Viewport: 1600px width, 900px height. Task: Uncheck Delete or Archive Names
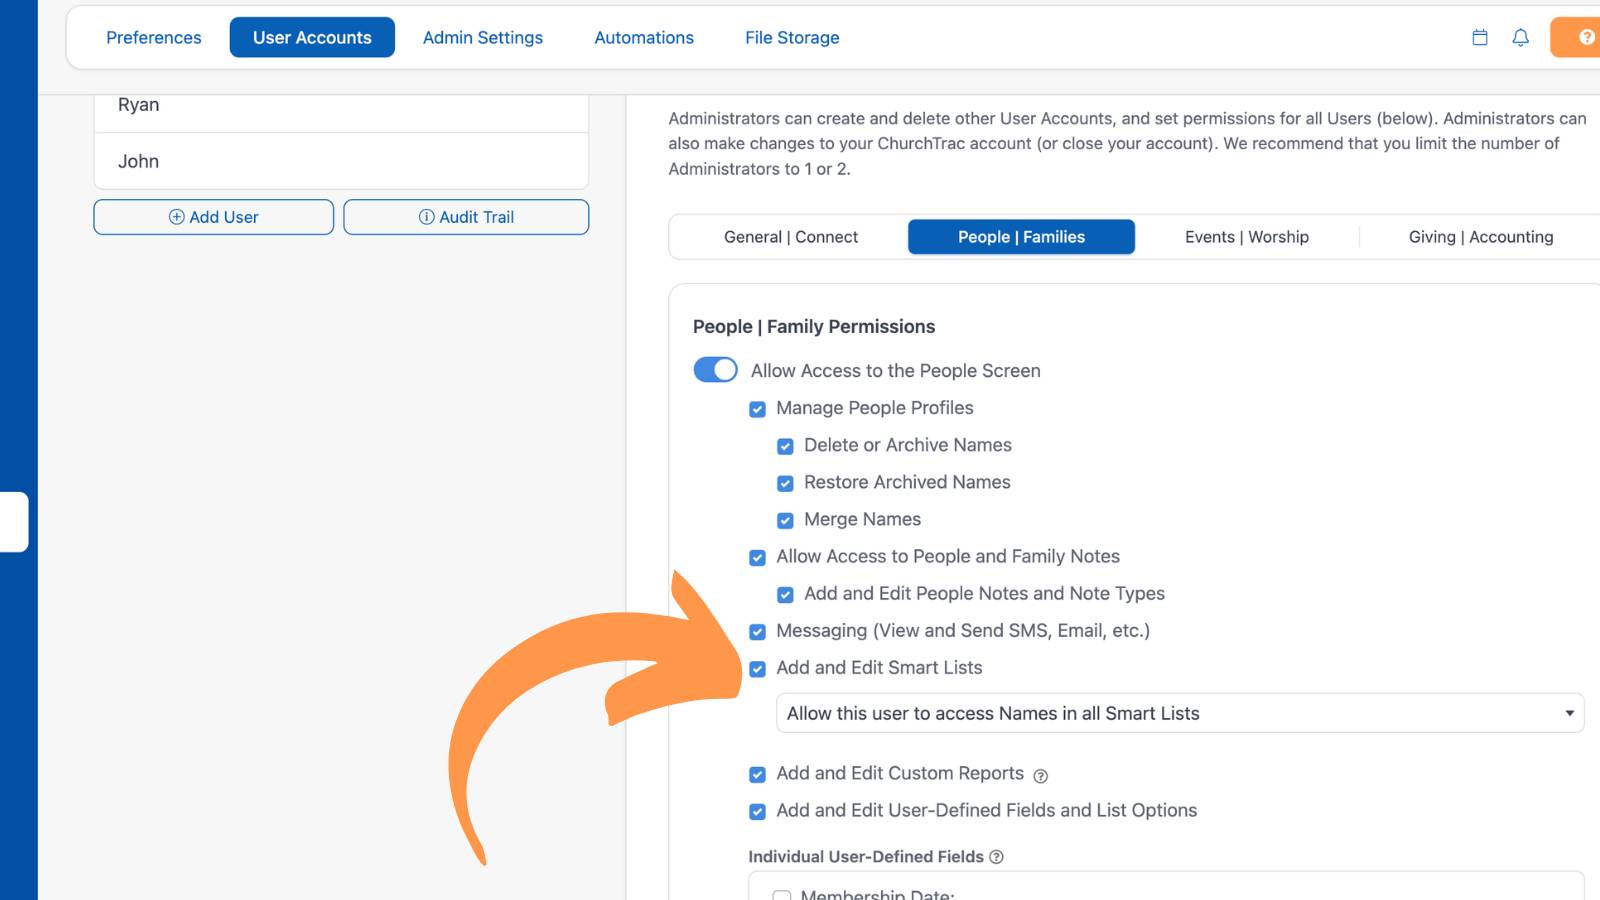coord(785,446)
